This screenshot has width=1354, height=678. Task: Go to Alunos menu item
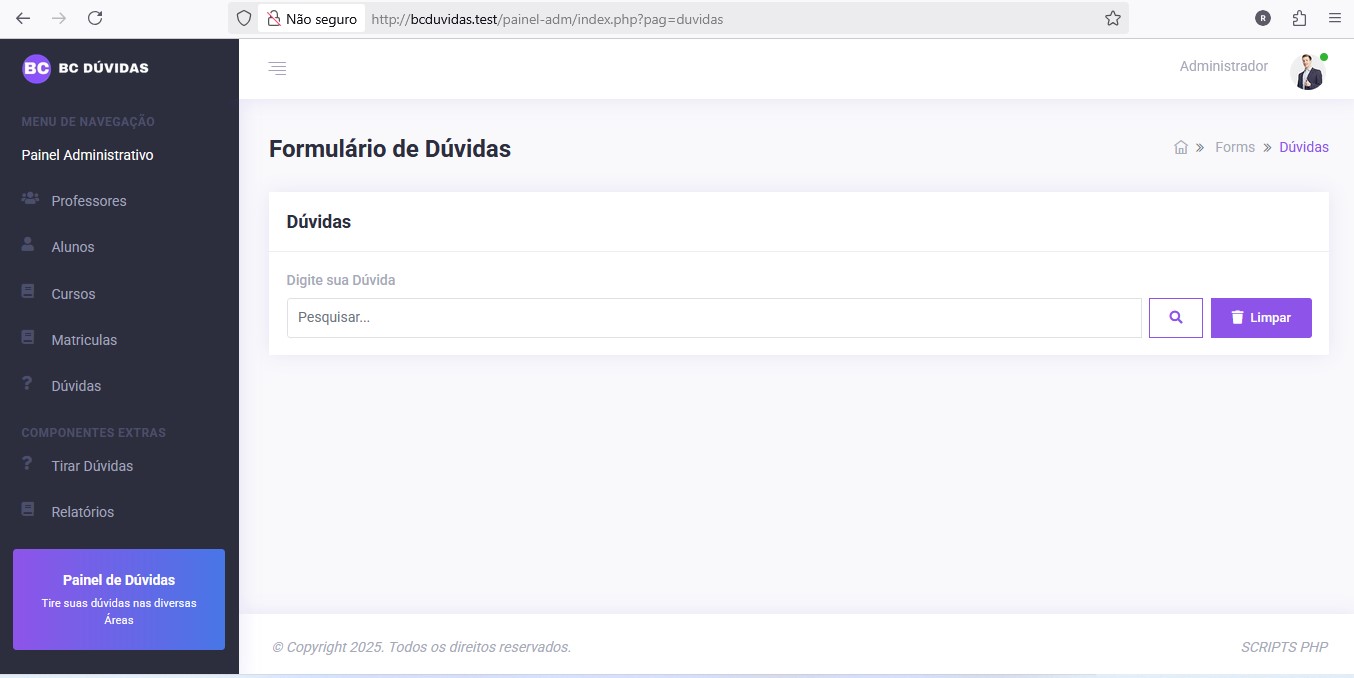[73, 247]
